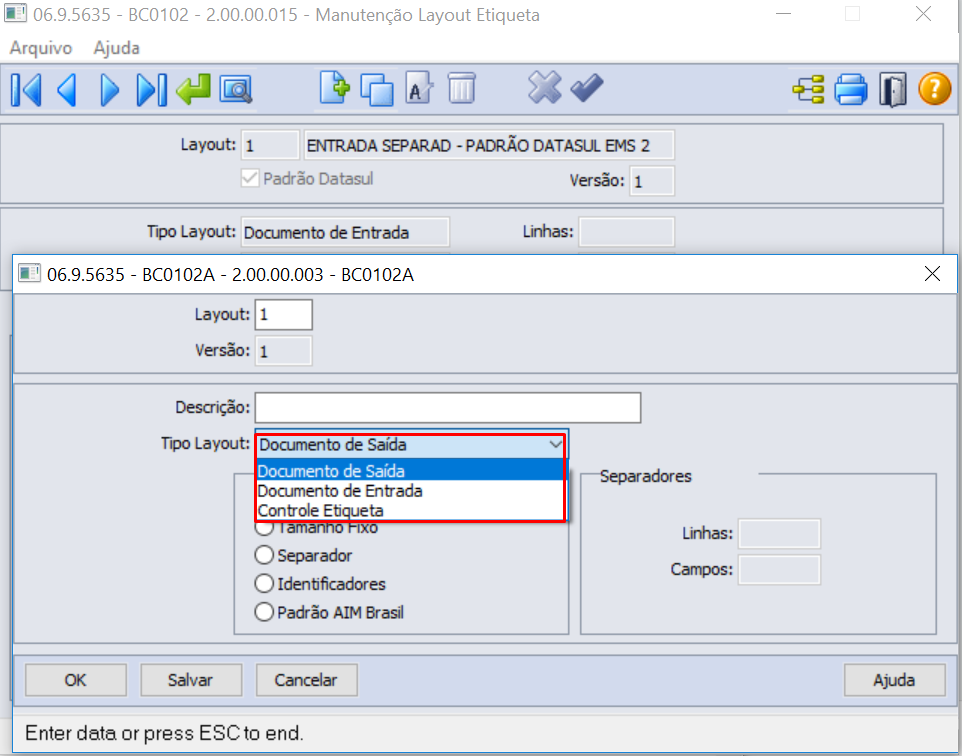
Task: Select the Separador radio option
Action: click(x=264, y=555)
